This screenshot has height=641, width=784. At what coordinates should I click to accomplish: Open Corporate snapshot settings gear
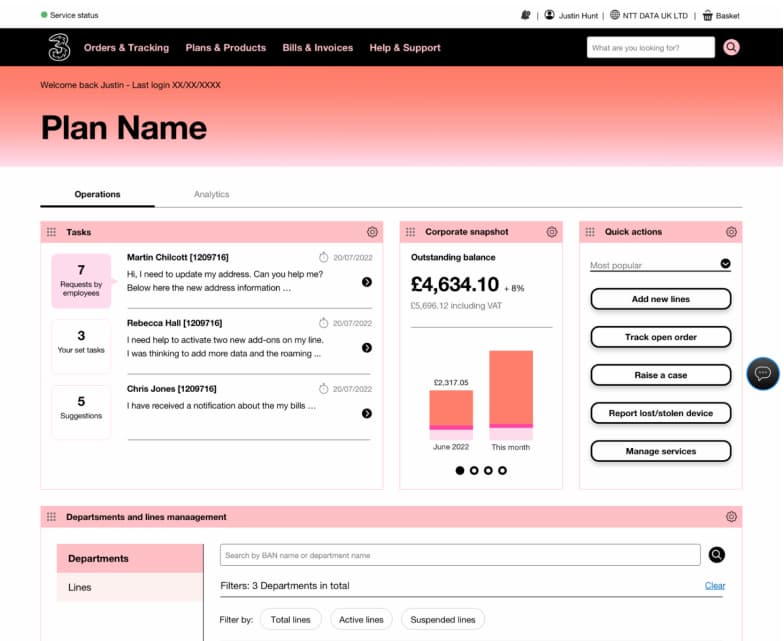(552, 232)
